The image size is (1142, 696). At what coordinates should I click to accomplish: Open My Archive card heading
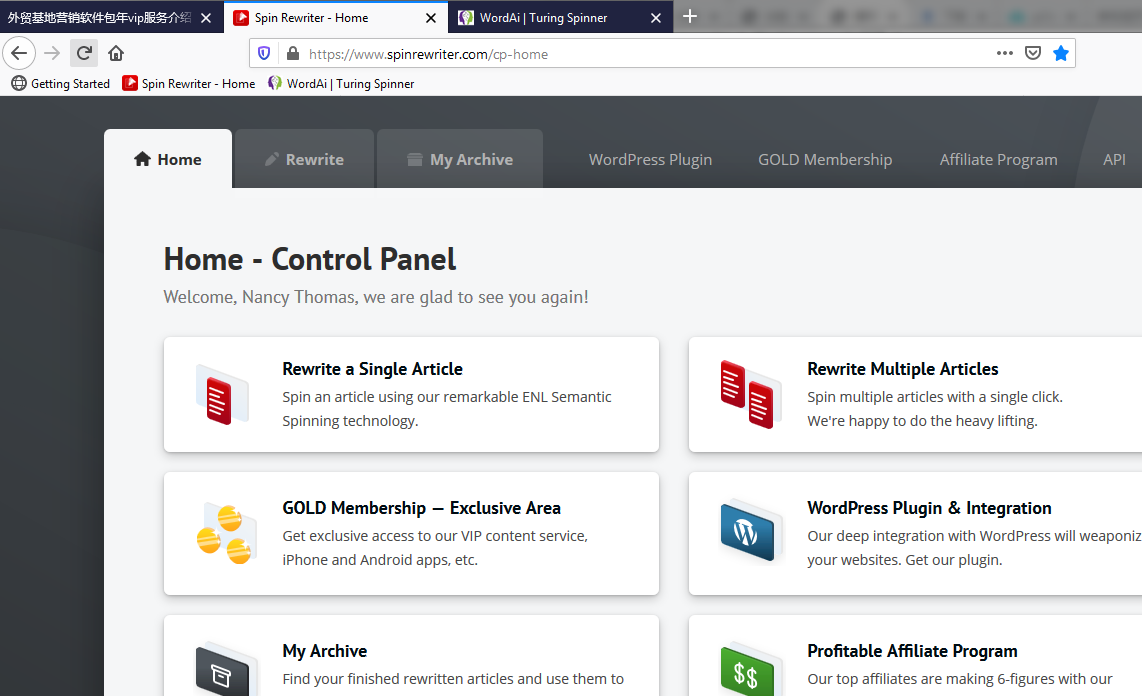(325, 651)
